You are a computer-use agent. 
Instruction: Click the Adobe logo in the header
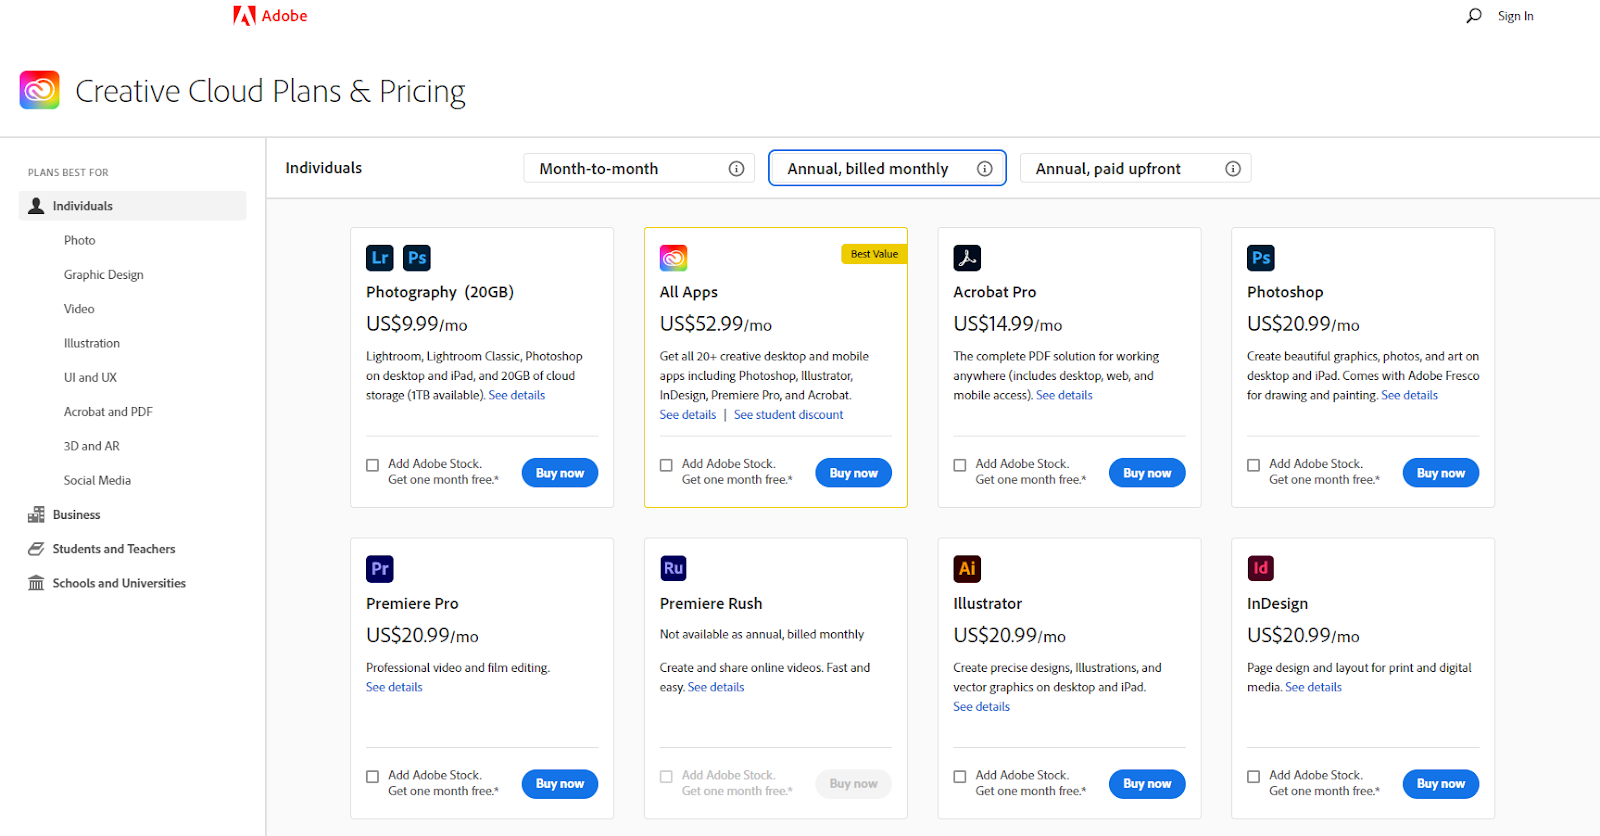(x=270, y=15)
